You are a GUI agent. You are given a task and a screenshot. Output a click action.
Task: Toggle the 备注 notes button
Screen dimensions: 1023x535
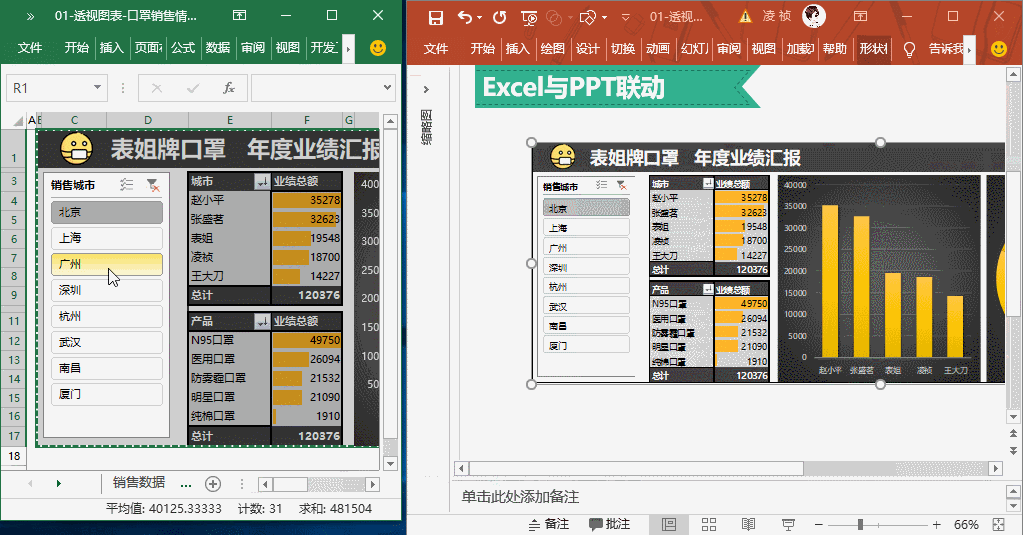(549, 524)
